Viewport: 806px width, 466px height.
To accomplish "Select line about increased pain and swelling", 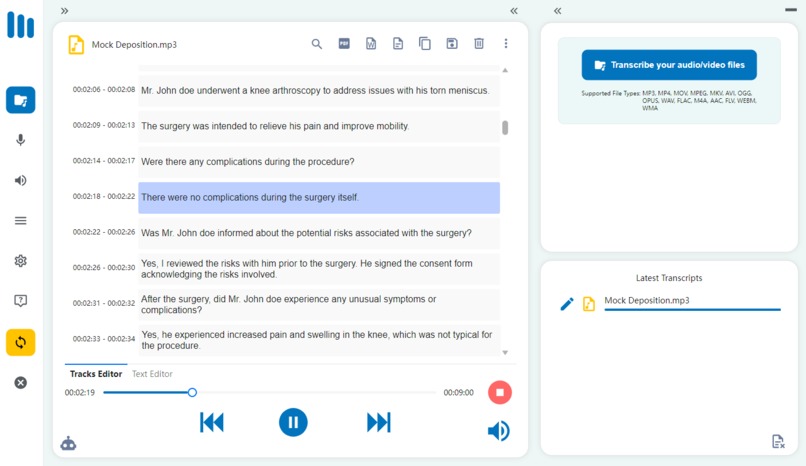I will (x=319, y=340).
